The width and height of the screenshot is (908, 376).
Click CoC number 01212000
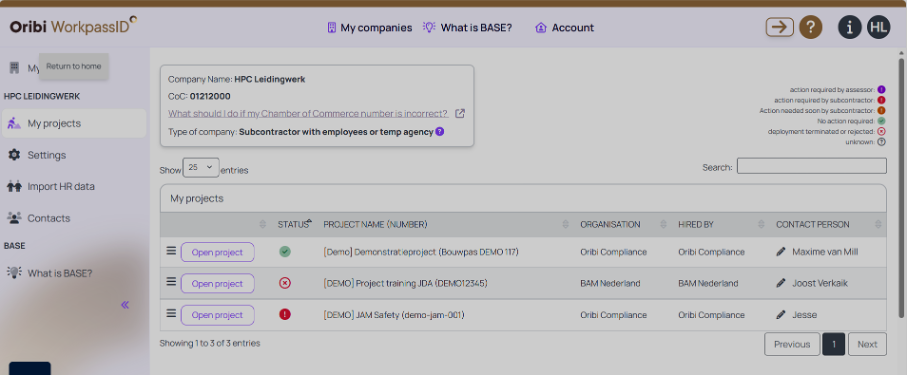tap(210, 97)
